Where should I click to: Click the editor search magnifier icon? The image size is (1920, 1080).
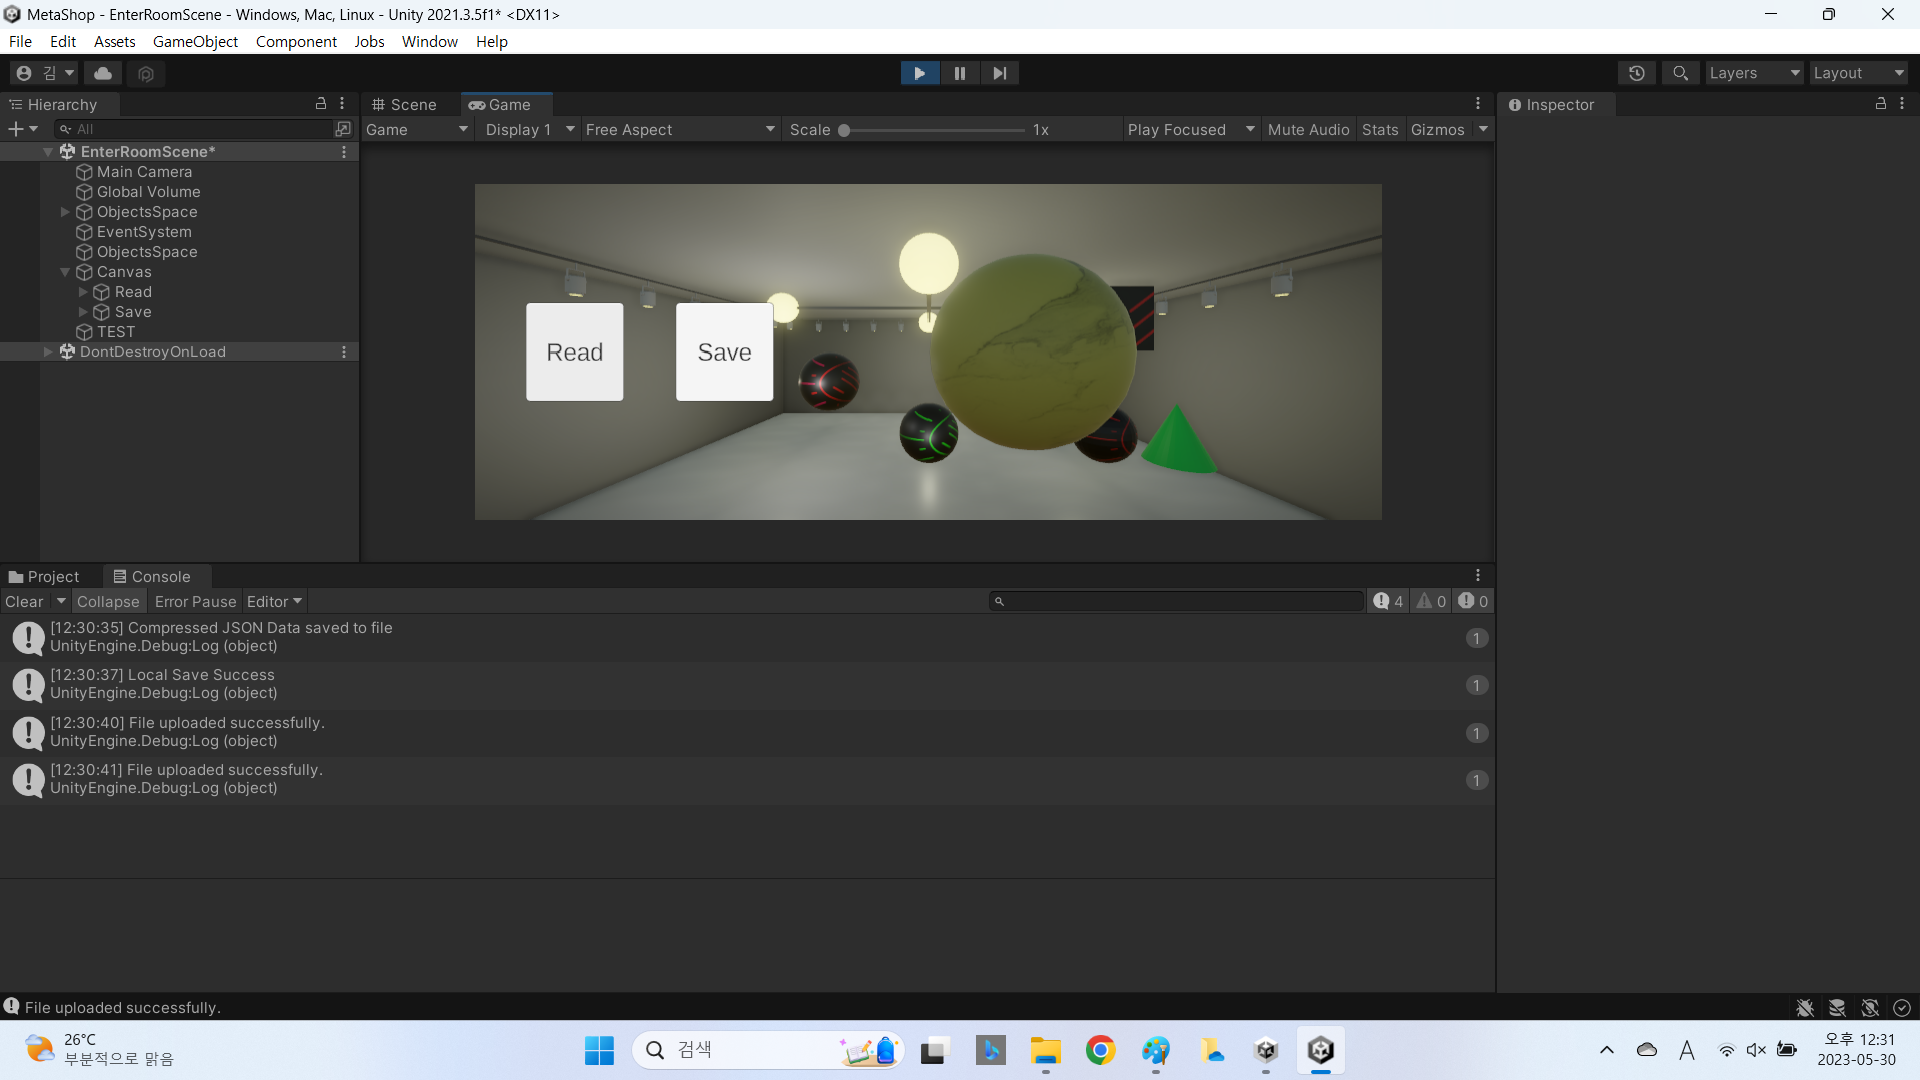[x=1680, y=73]
